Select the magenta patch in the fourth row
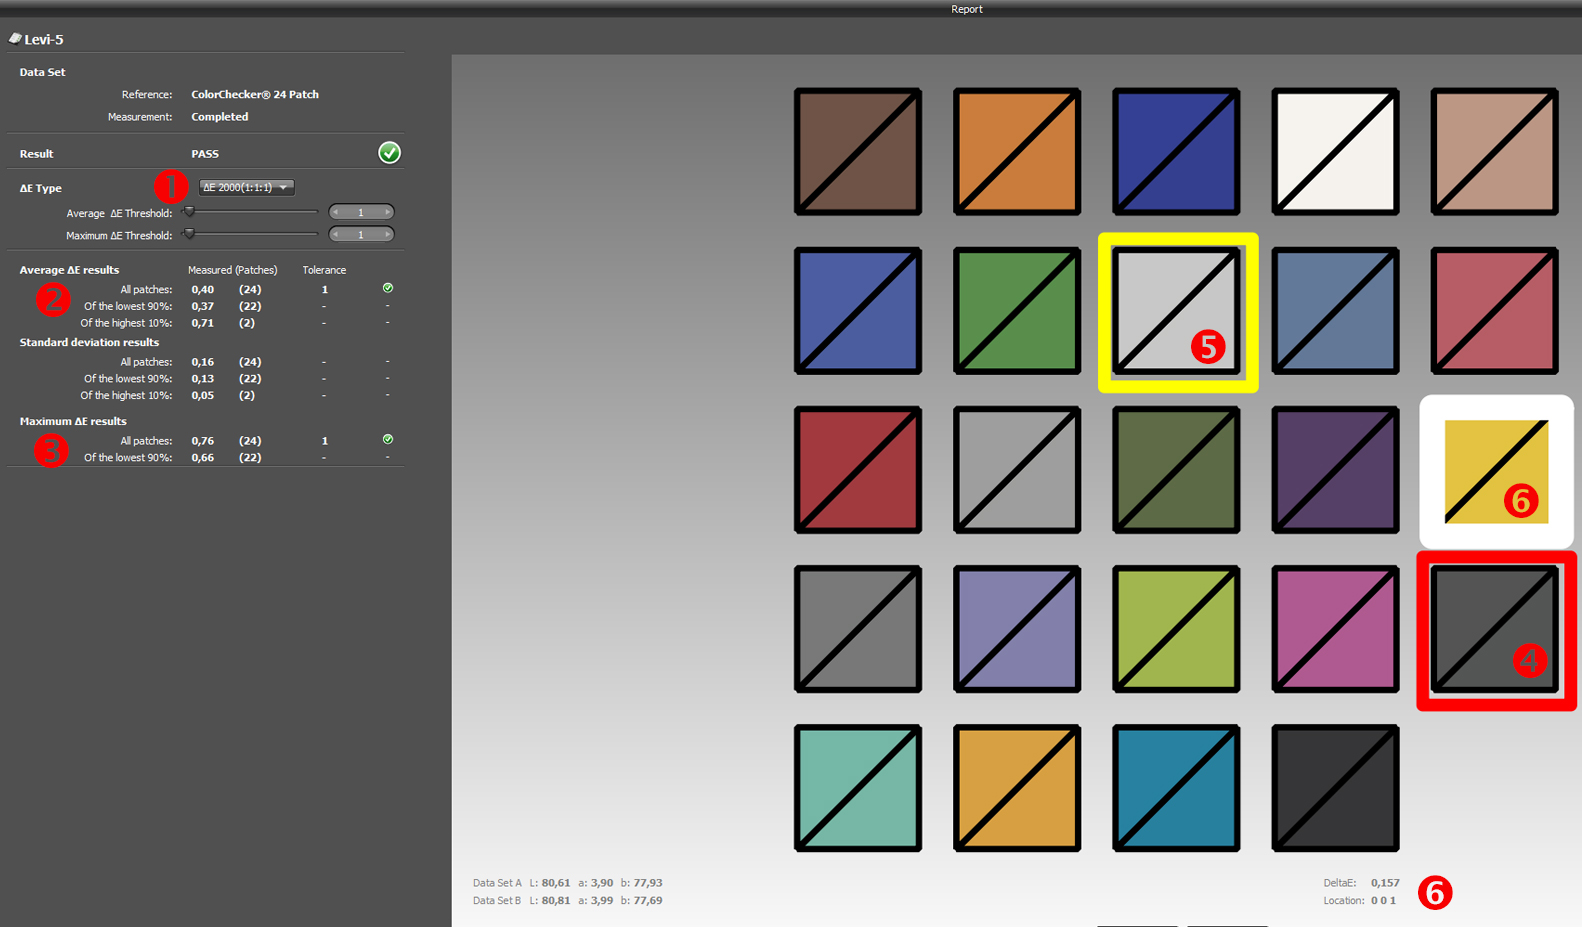The image size is (1582, 927). pyautogui.click(x=1335, y=629)
